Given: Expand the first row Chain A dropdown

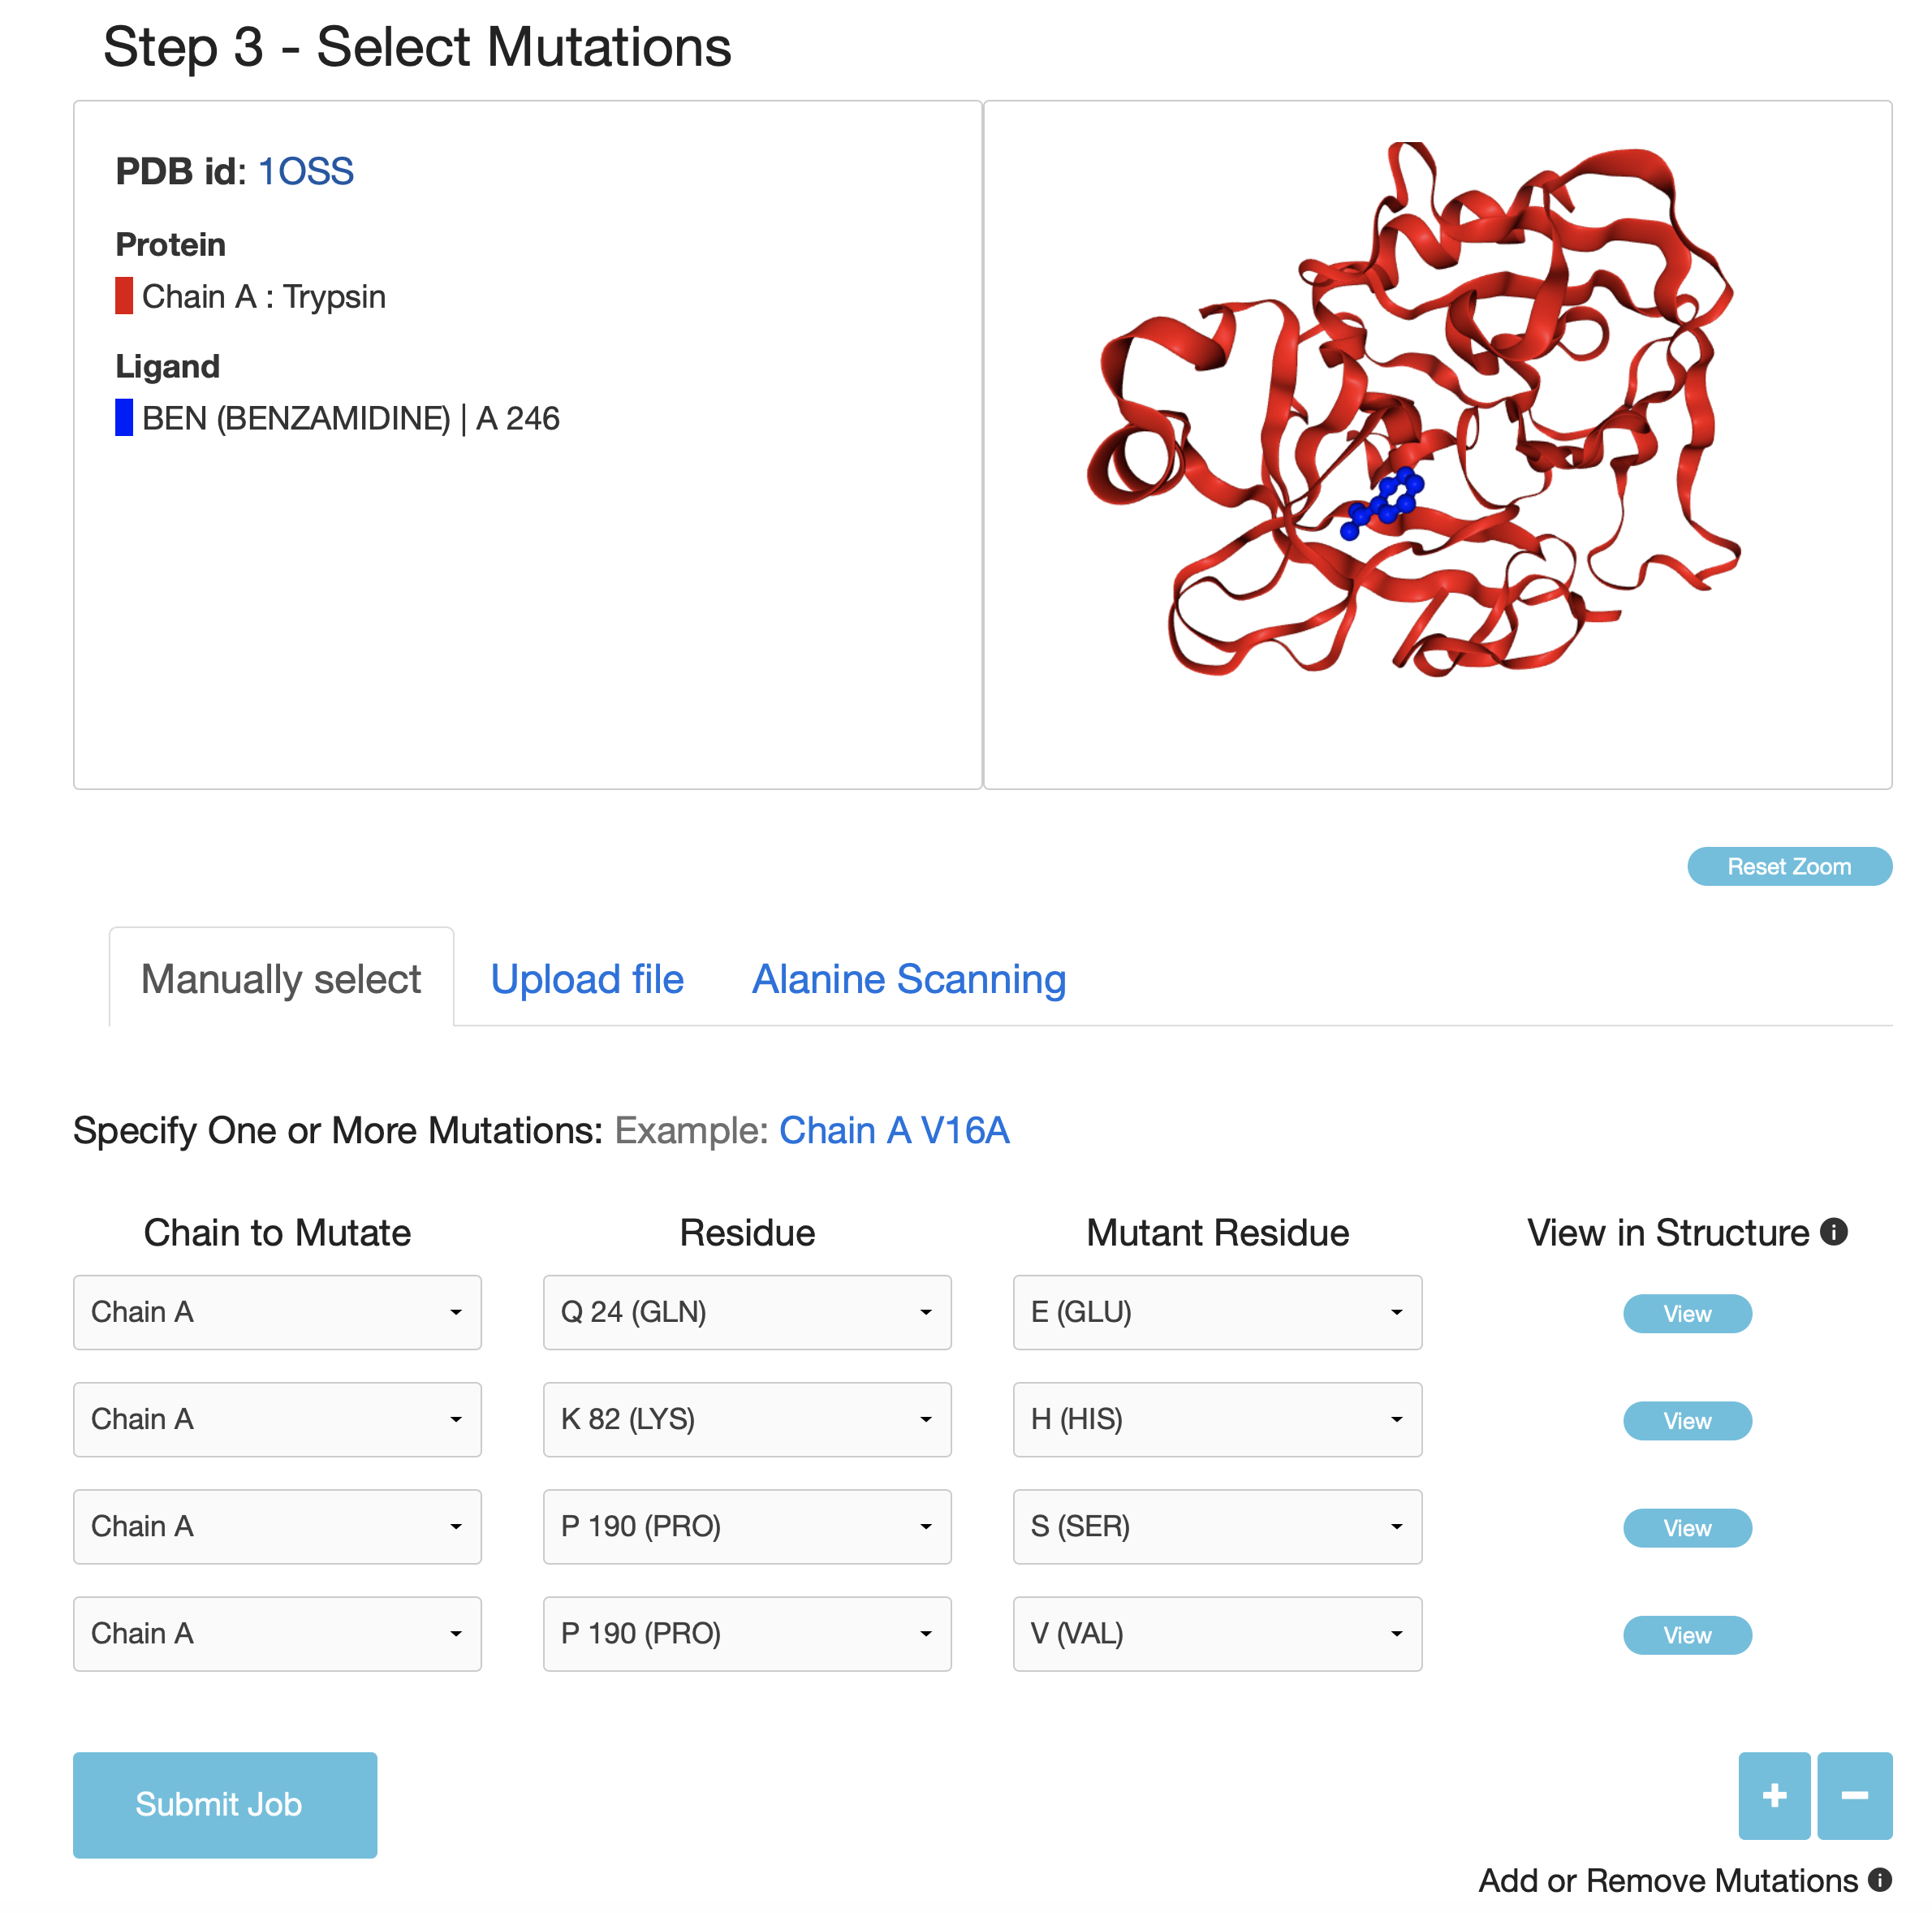Looking at the screenshot, I should point(277,1312).
